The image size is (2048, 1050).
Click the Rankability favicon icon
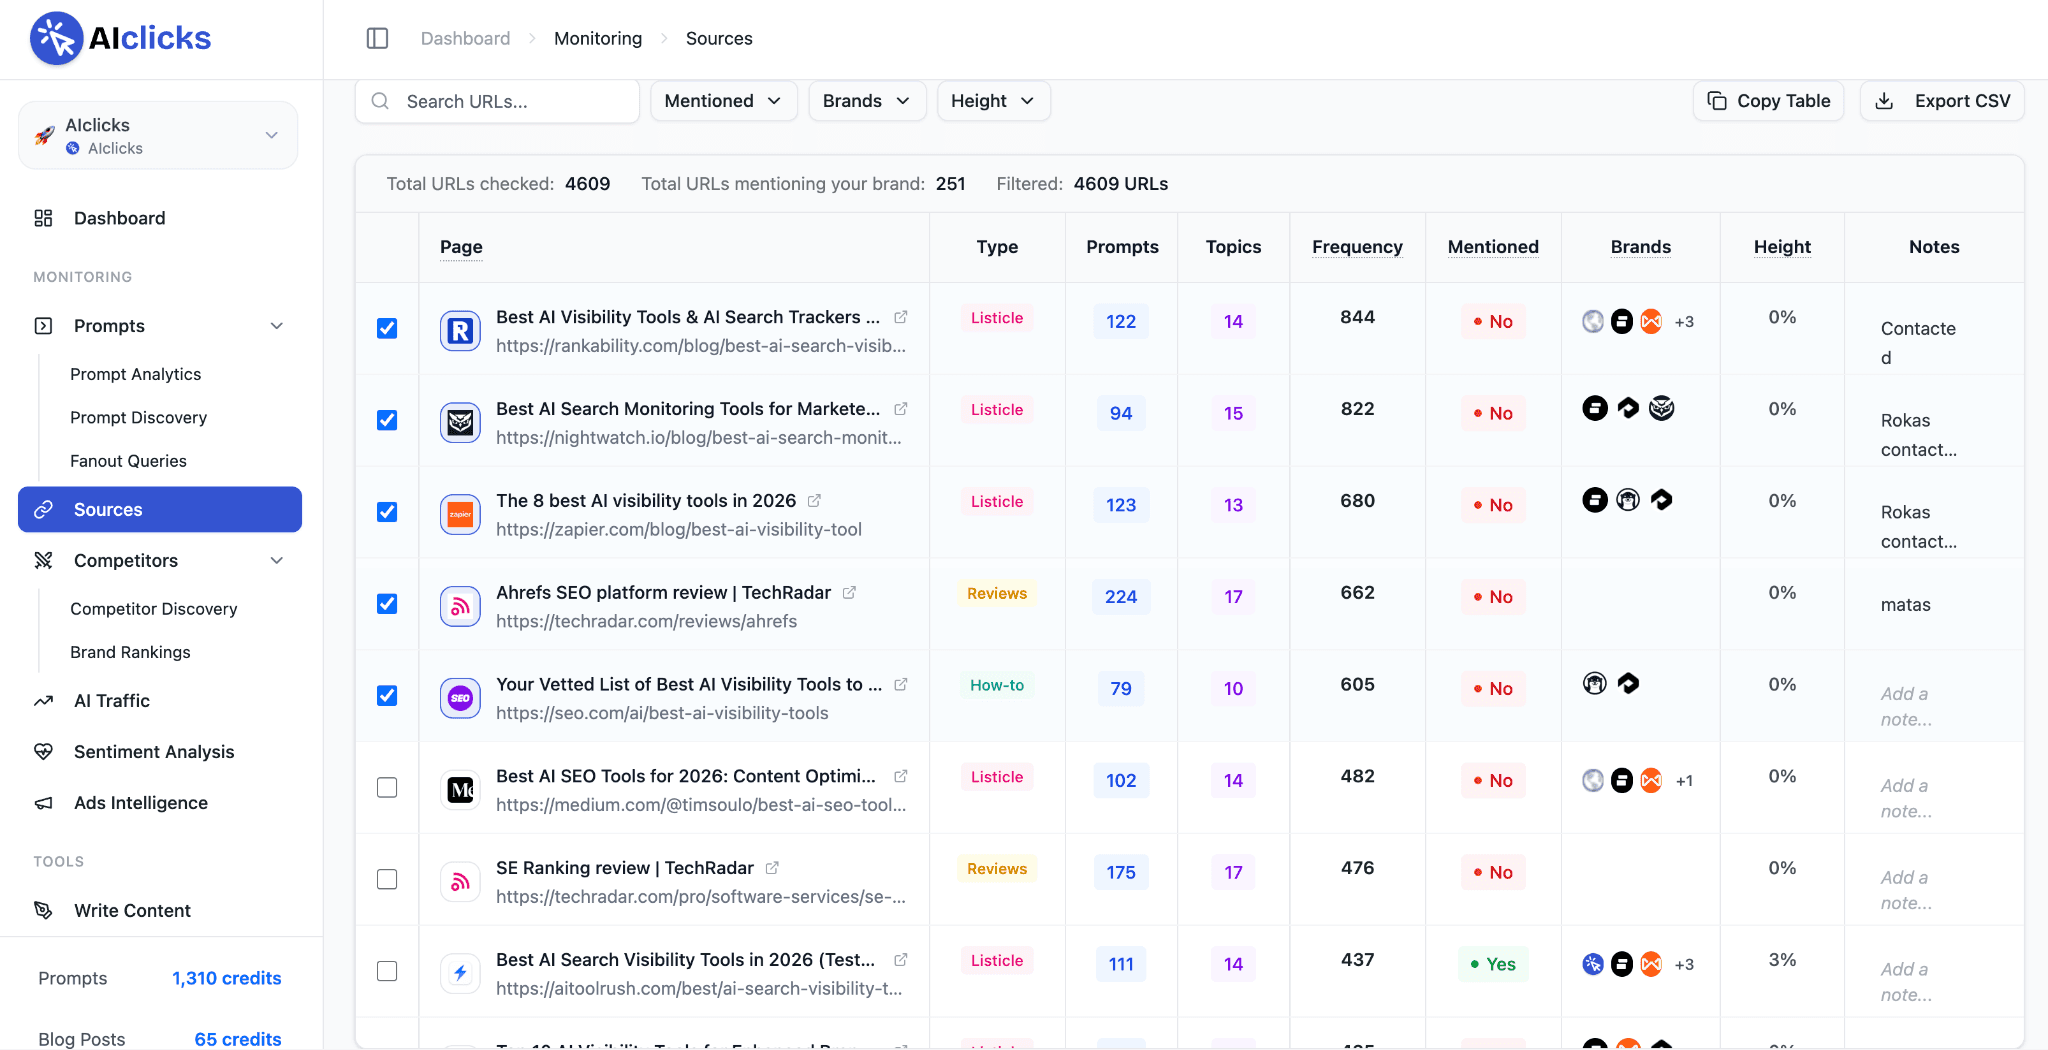[x=460, y=331]
